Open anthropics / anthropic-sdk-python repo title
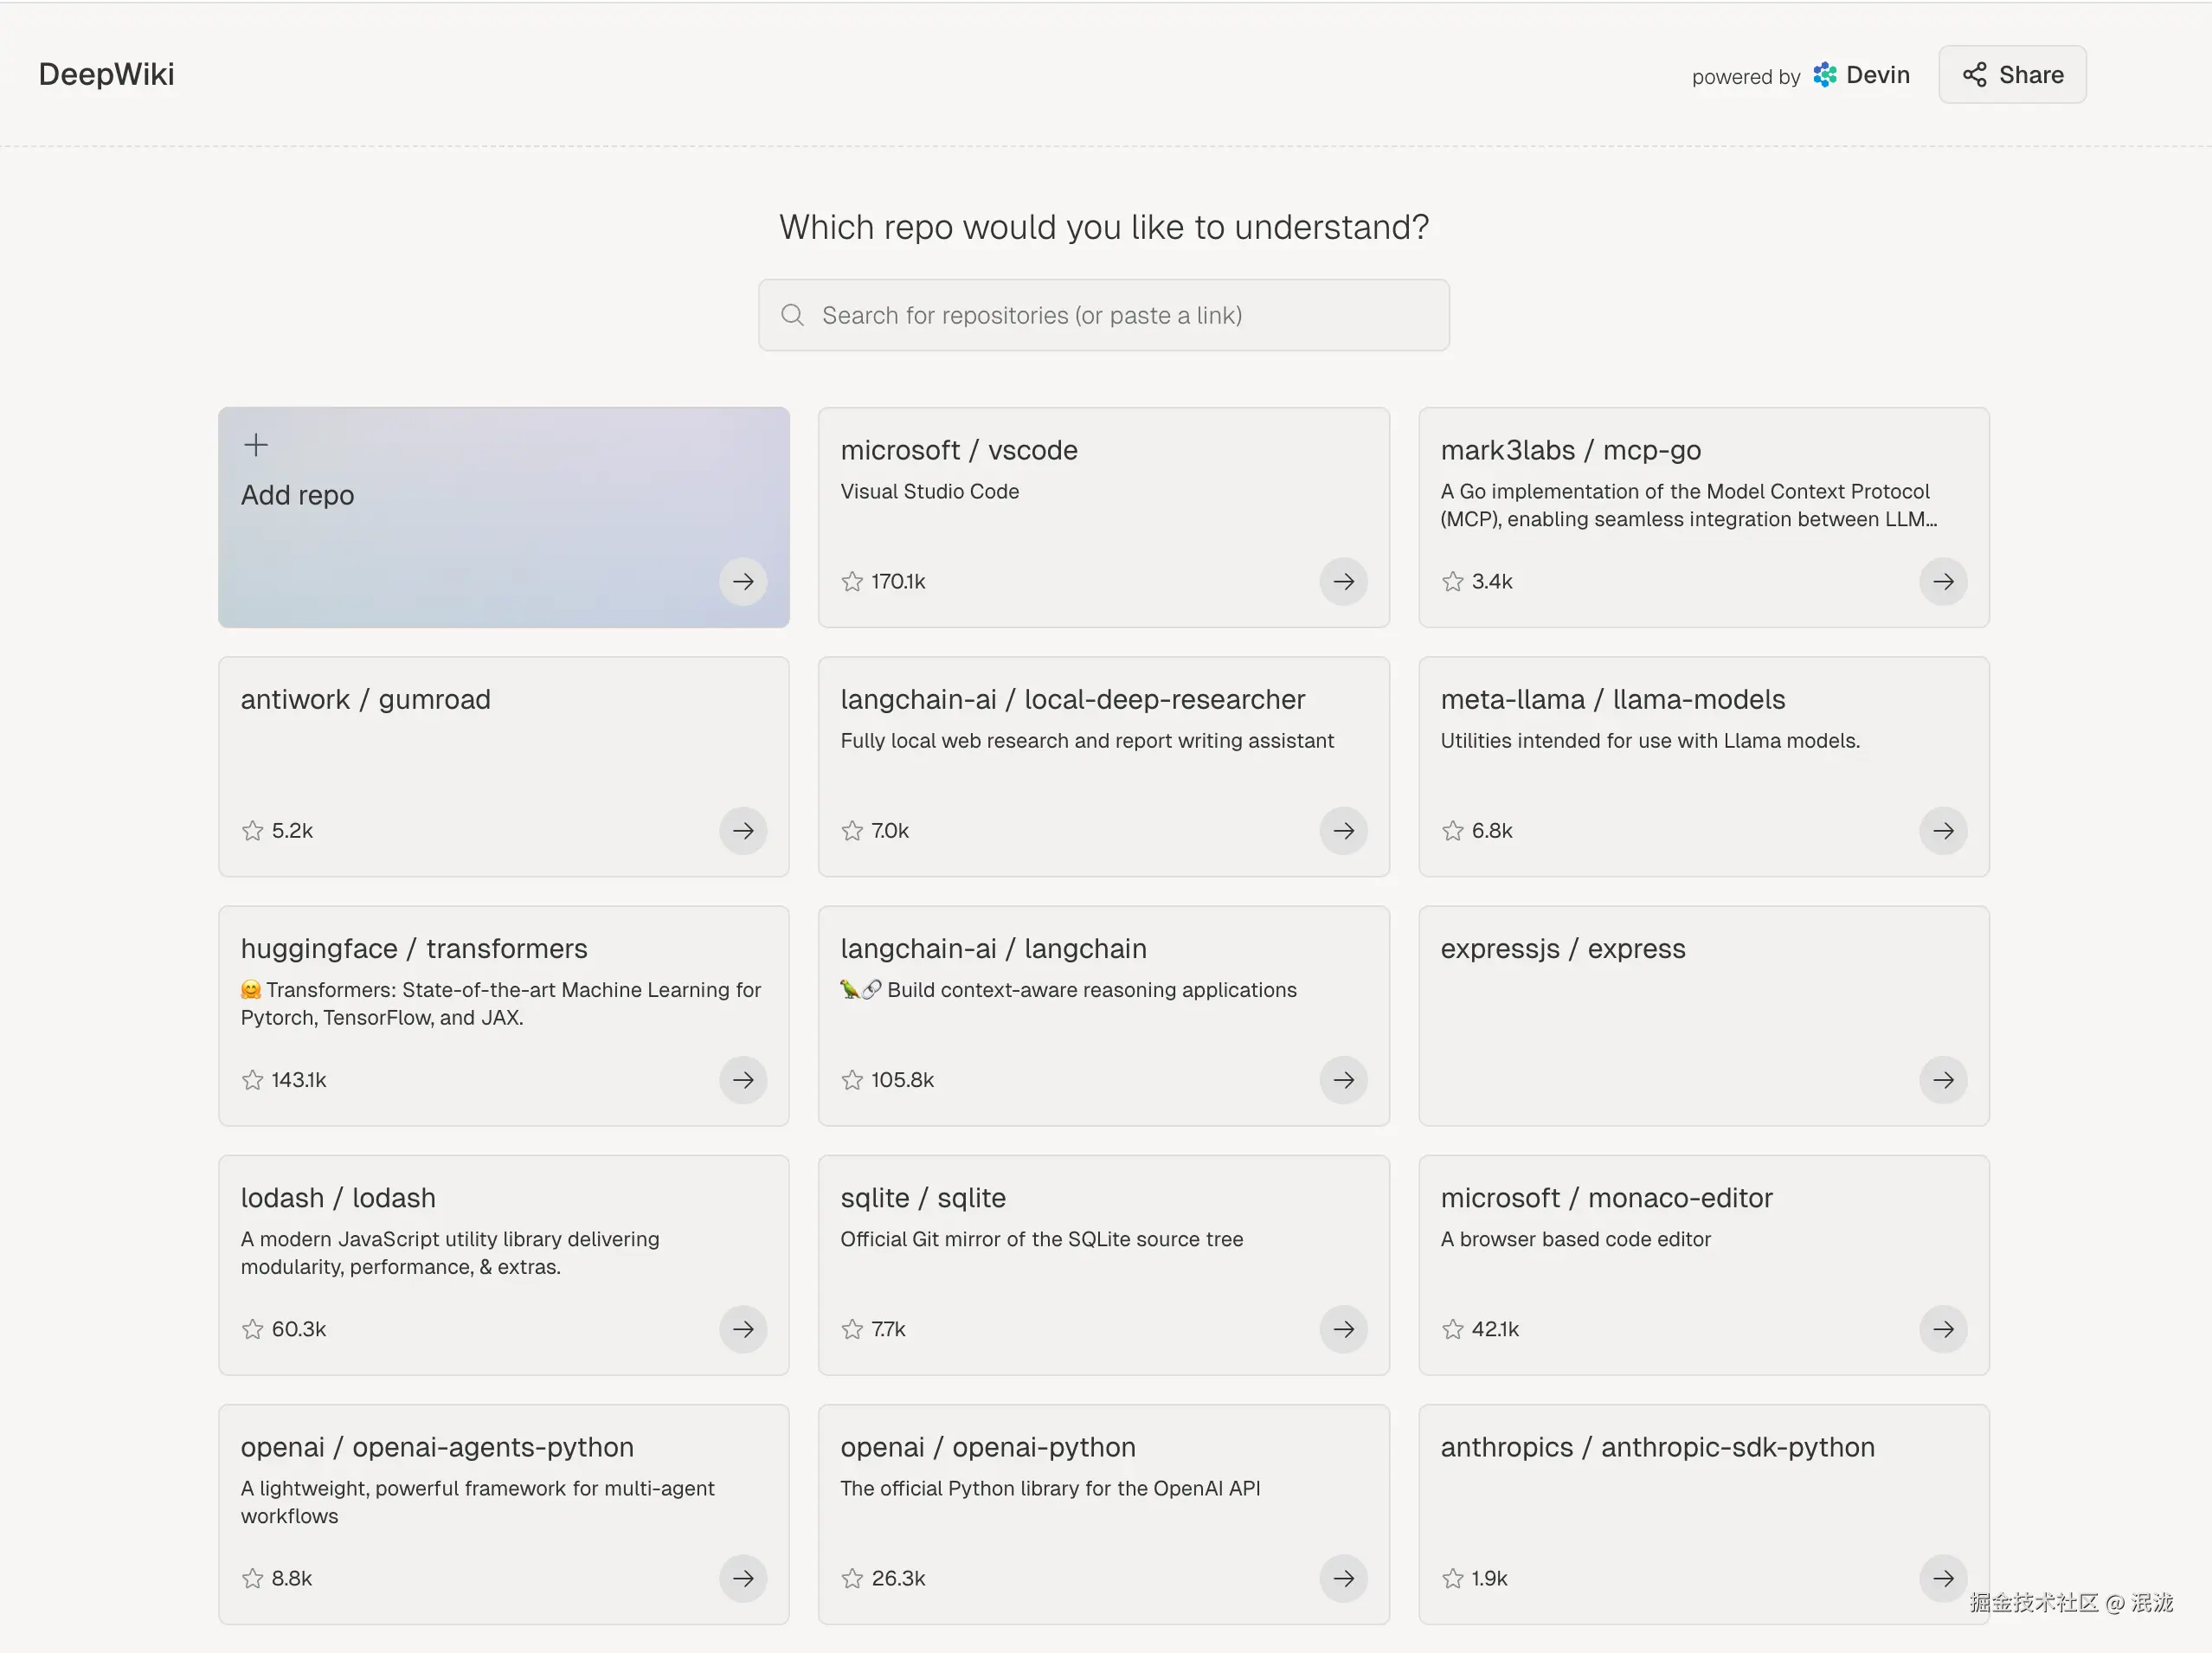This screenshot has width=2212, height=1653. 1657,1447
